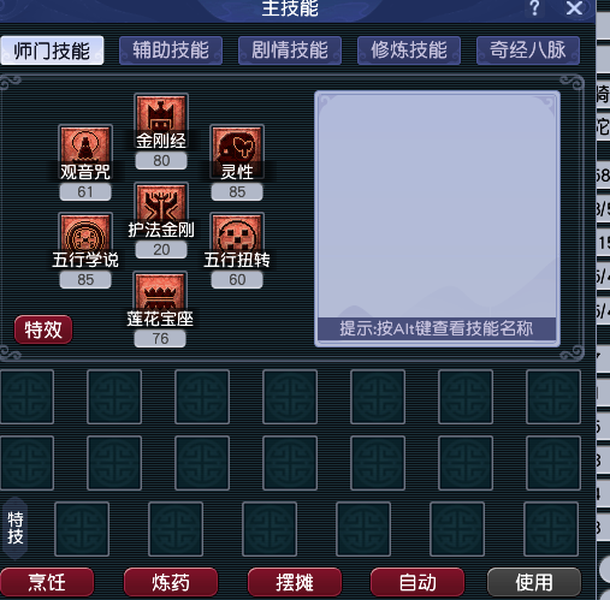Click the 使用 button
Screen dimensions: 610x600
pos(534,582)
